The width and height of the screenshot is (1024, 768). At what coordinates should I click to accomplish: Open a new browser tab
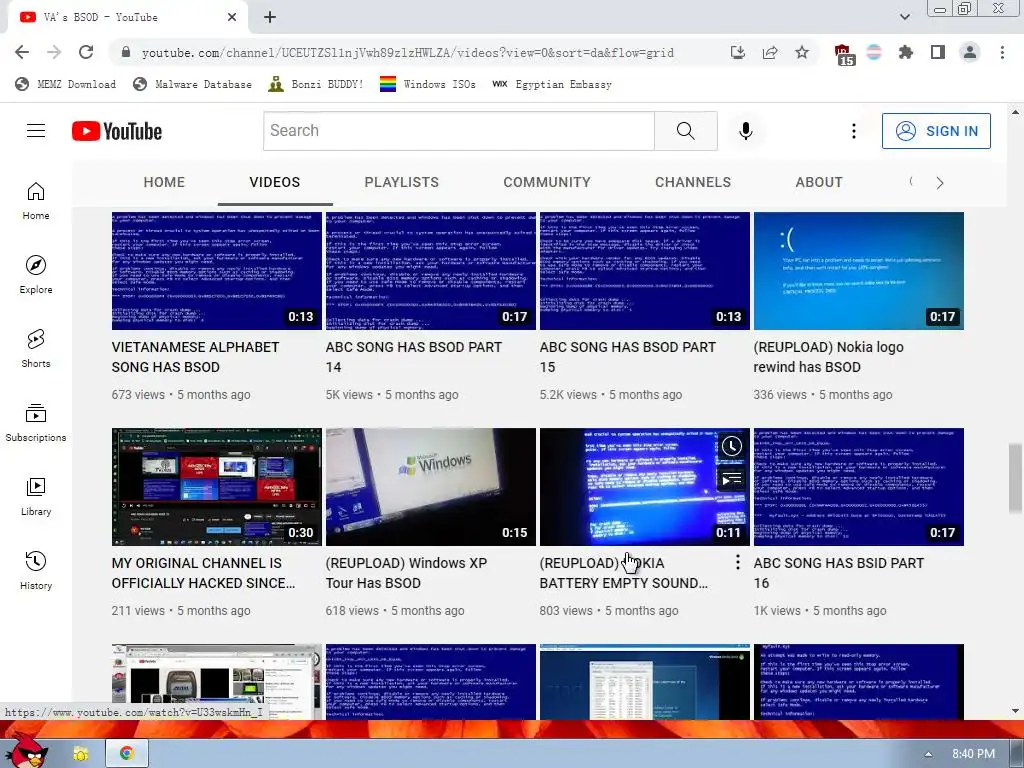pyautogui.click(x=270, y=17)
